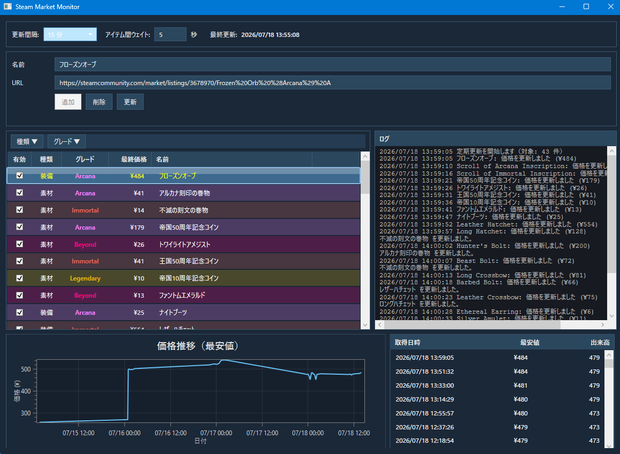The height and width of the screenshot is (454, 620).
Task: Toggle the 王国50周年記念コイン row checkbox
Action: (x=19, y=261)
